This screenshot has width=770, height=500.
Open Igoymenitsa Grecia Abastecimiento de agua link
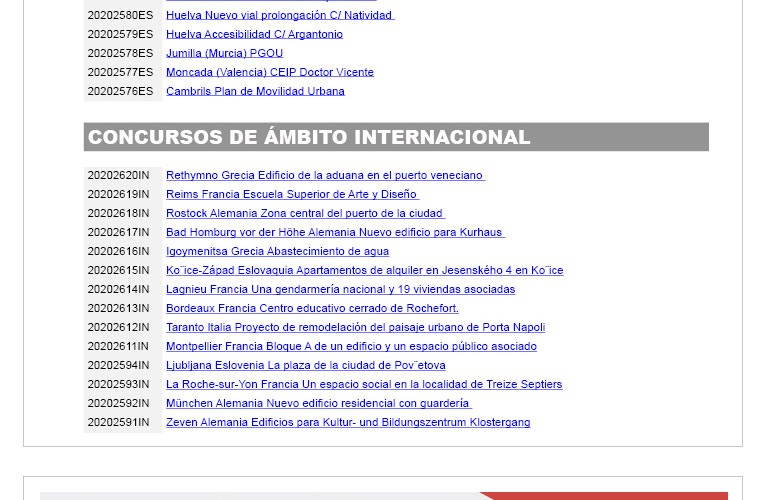pyautogui.click(x=277, y=251)
